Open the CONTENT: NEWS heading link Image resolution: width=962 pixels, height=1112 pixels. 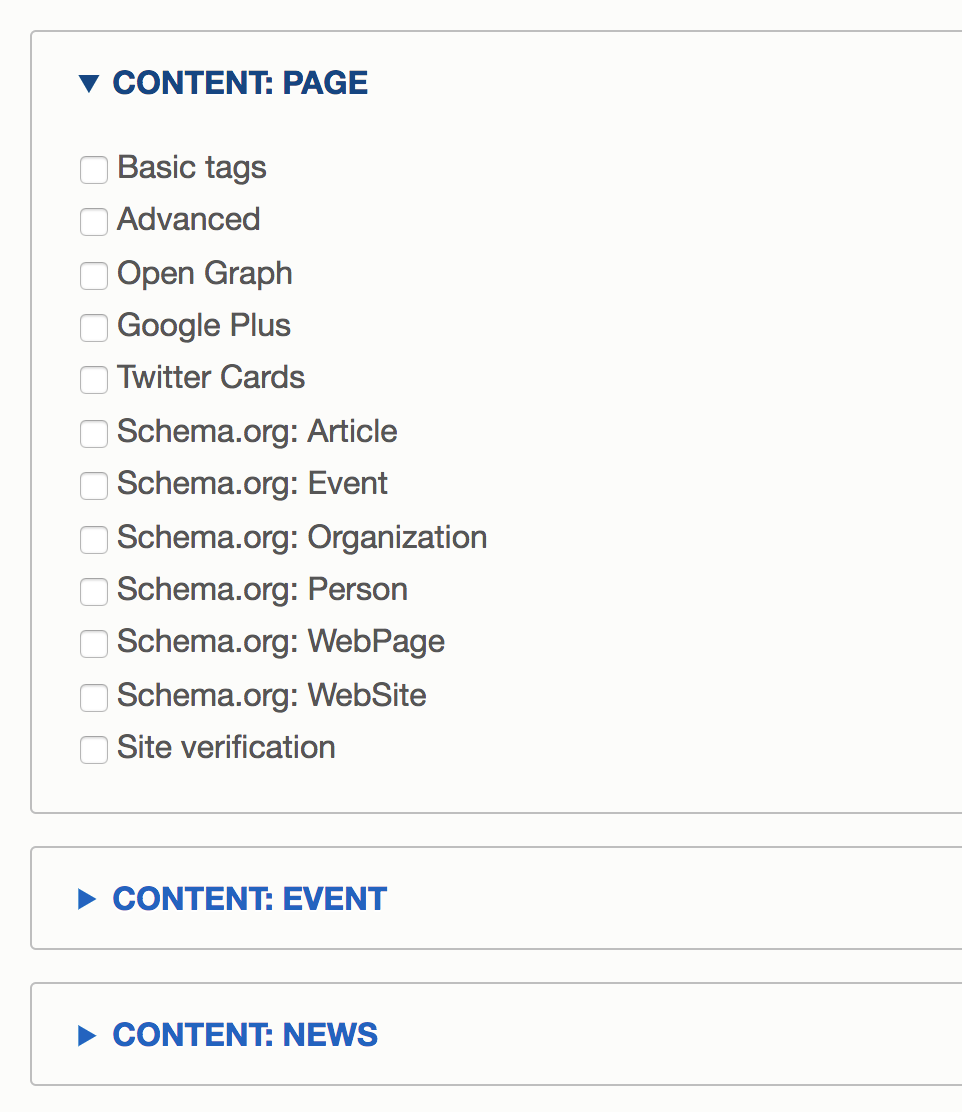point(245,1035)
